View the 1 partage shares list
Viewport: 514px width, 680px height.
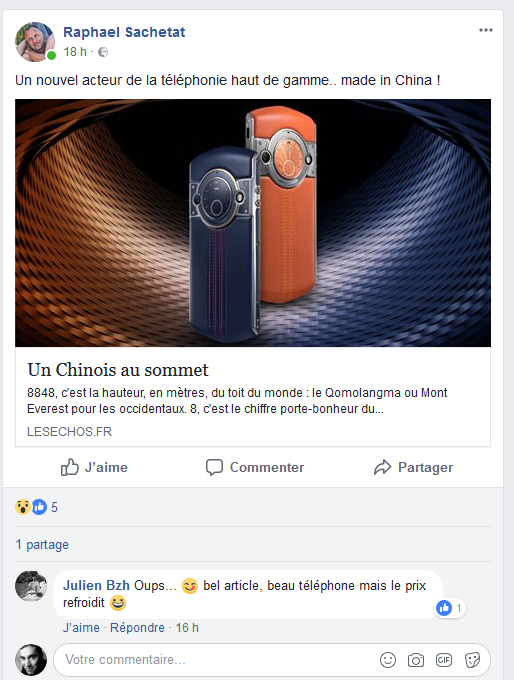[x=42, y=544]
